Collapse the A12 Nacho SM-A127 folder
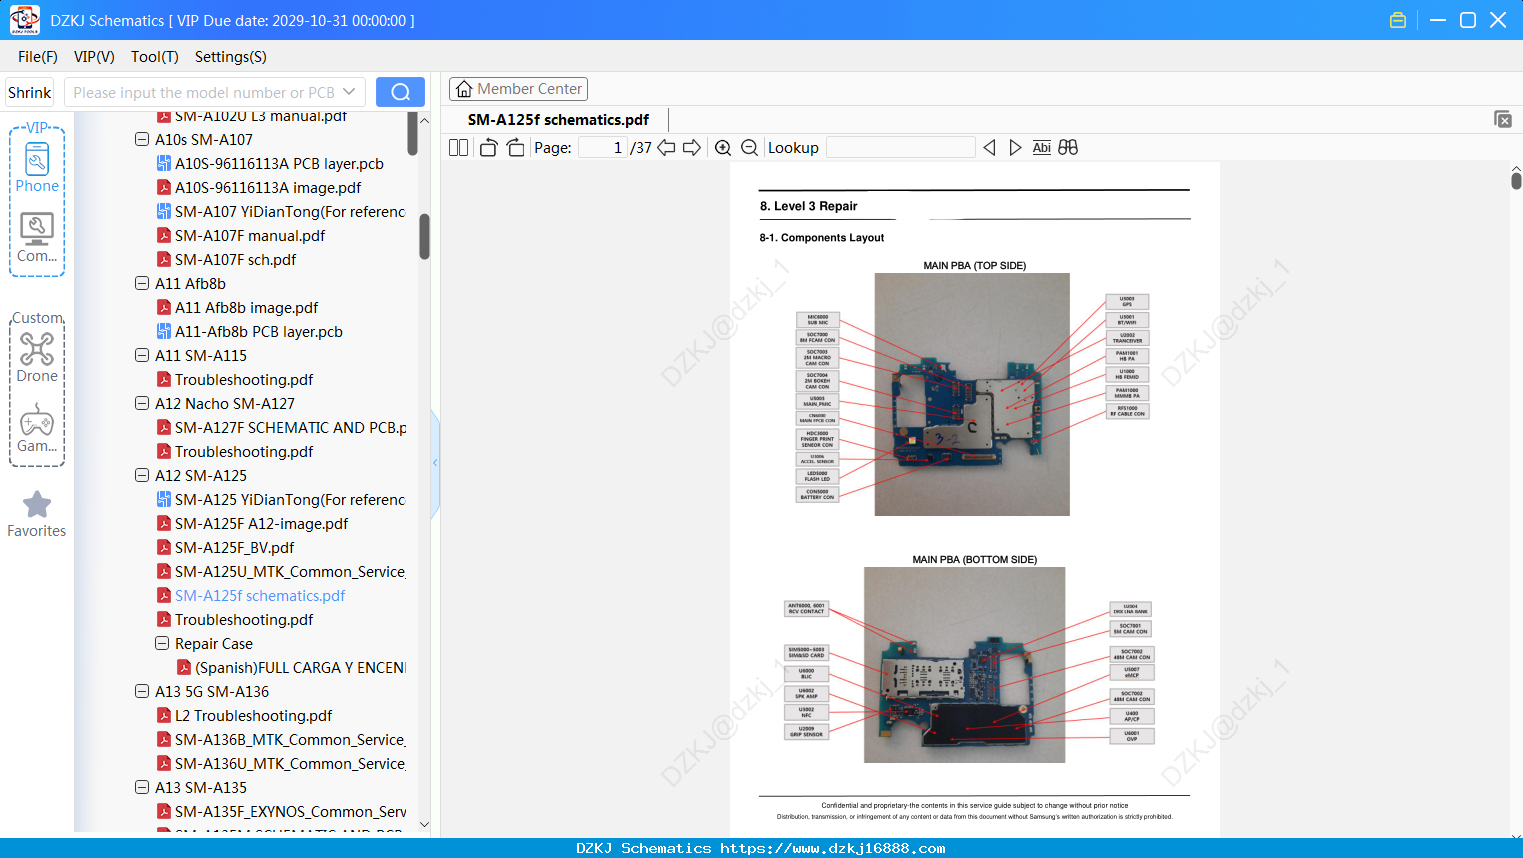The width and height of the screenshot is (1523, 858). click(142, 404)
